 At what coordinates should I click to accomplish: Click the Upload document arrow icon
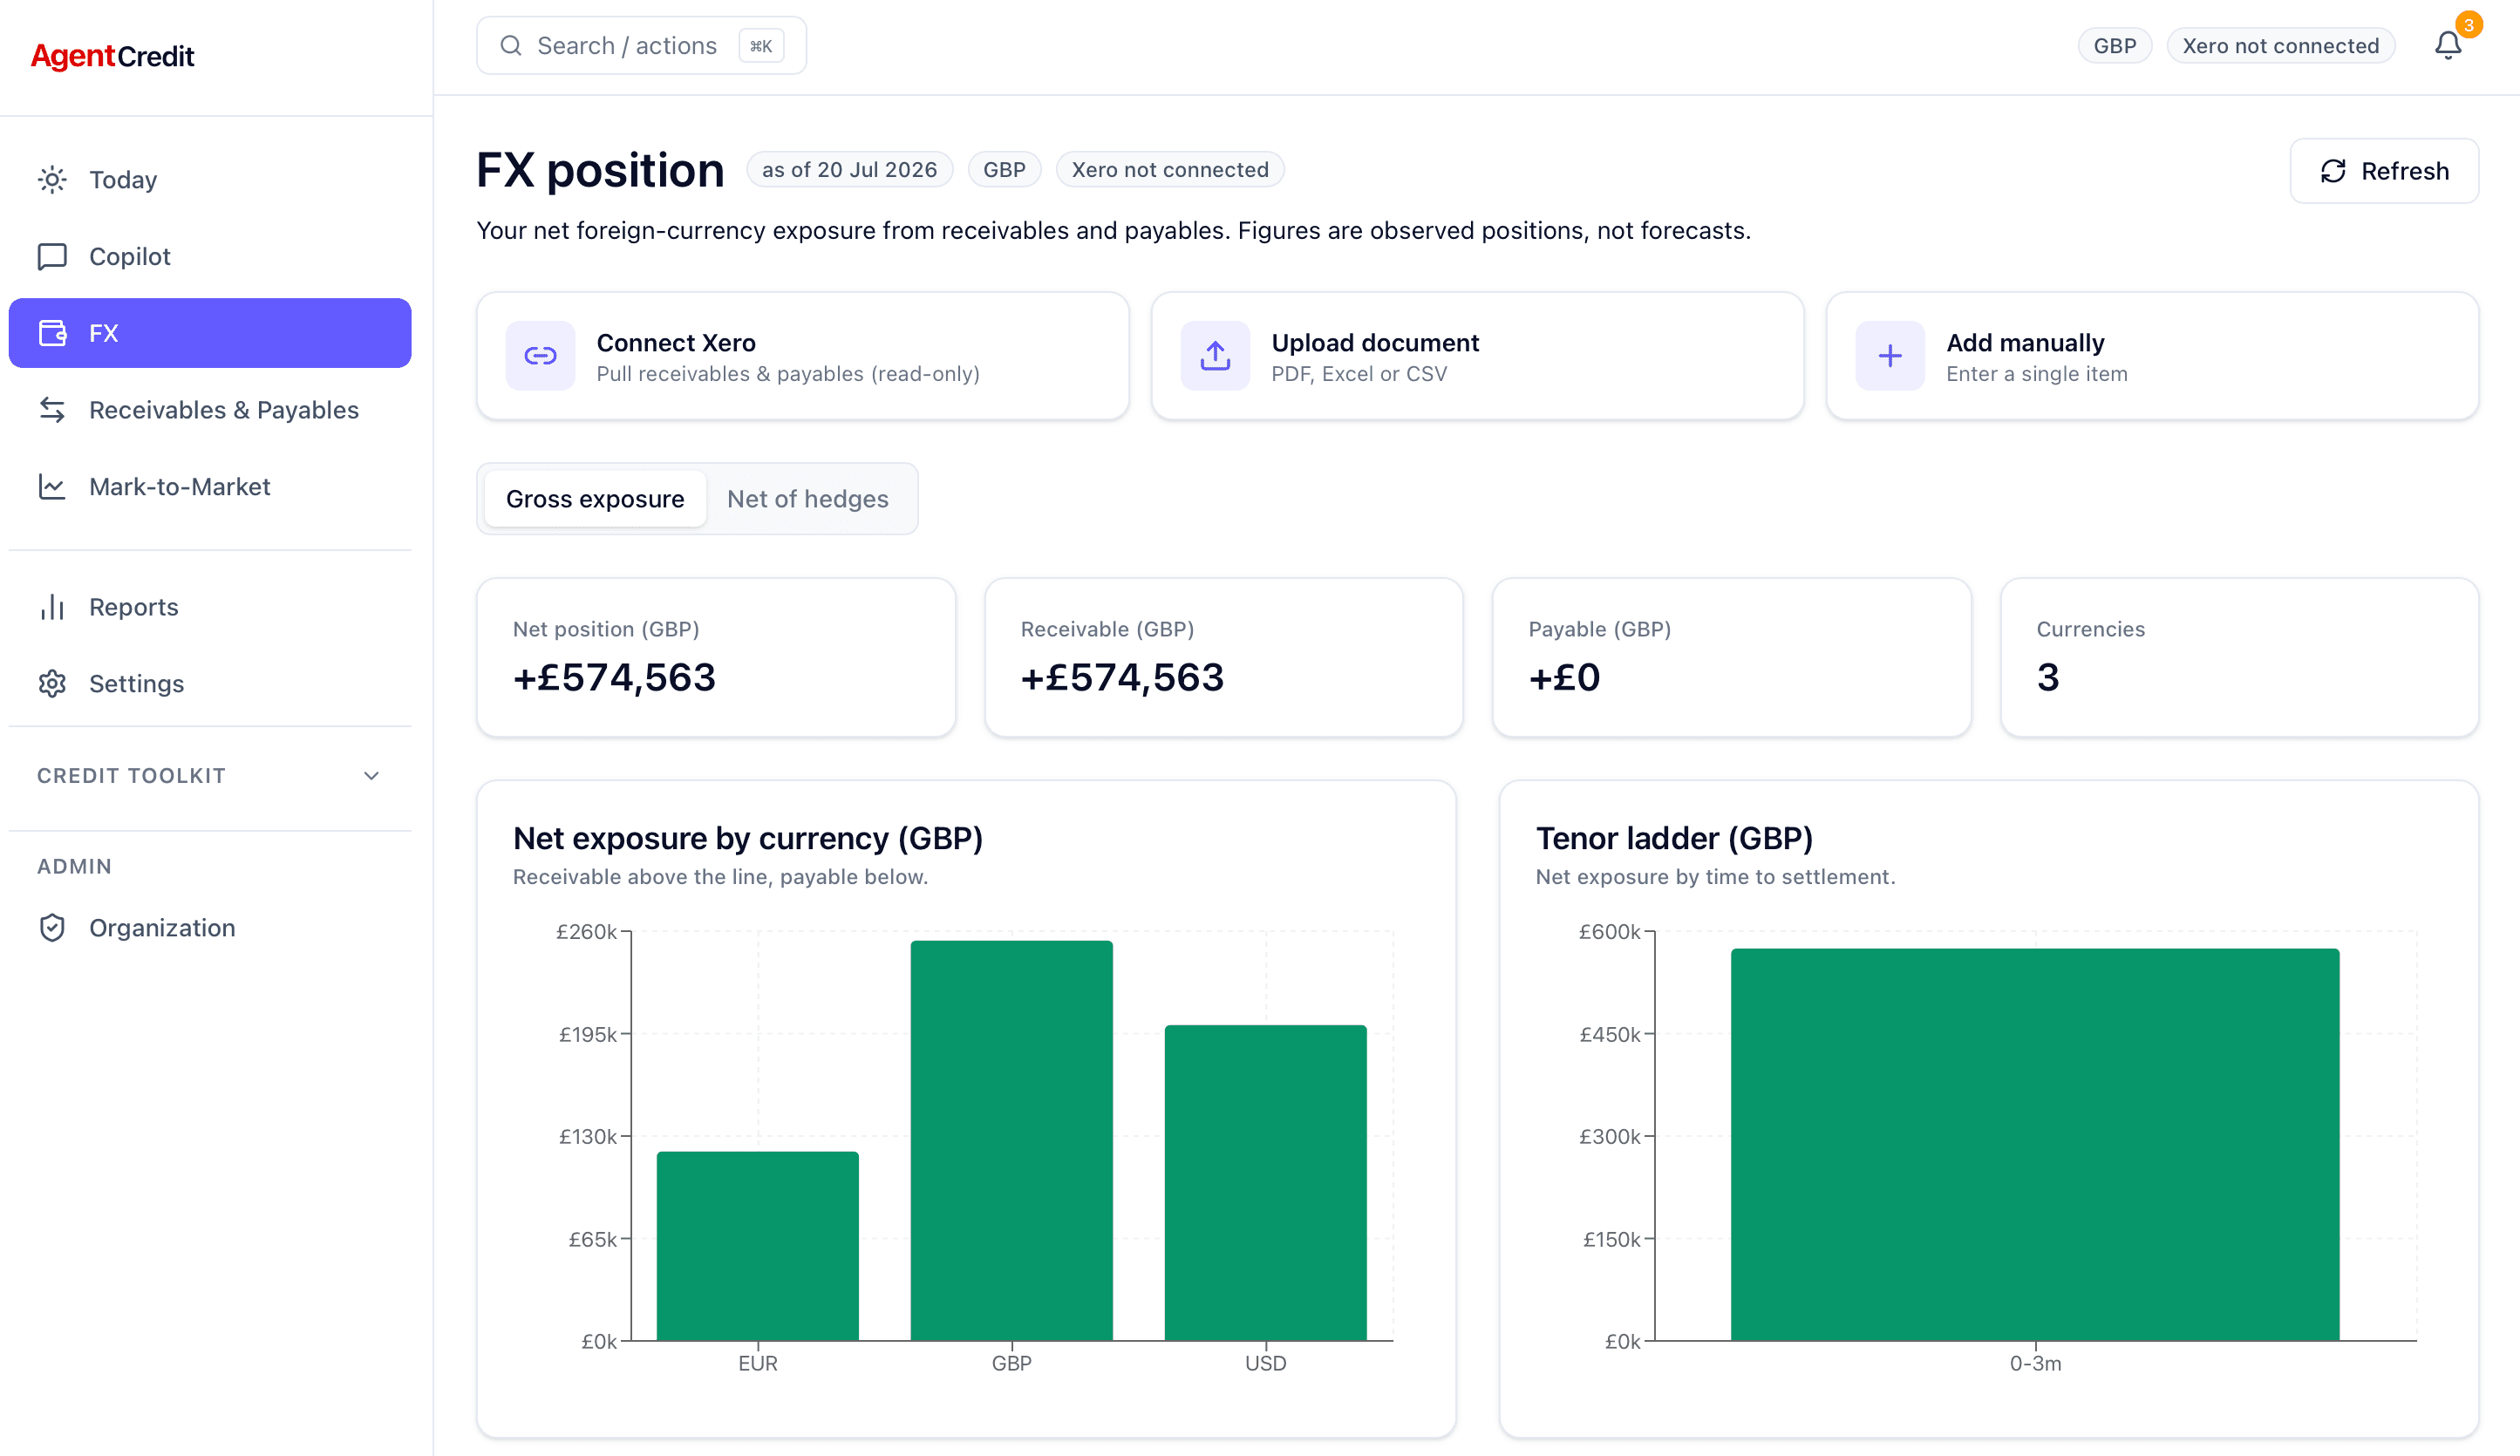click(1215, 355)
